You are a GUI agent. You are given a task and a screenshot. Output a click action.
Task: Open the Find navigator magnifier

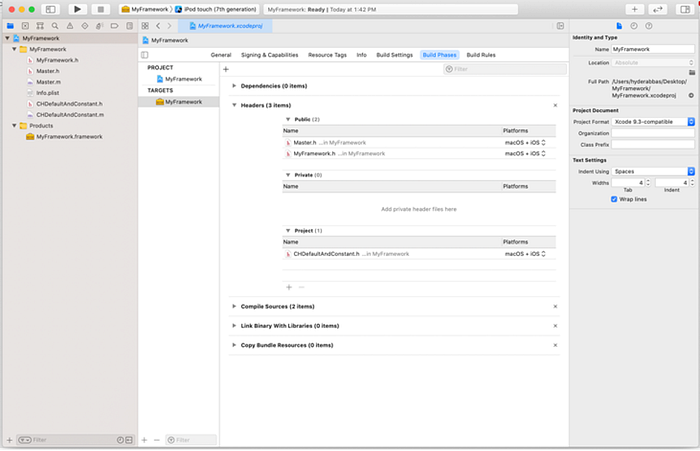tap(55, 26)
